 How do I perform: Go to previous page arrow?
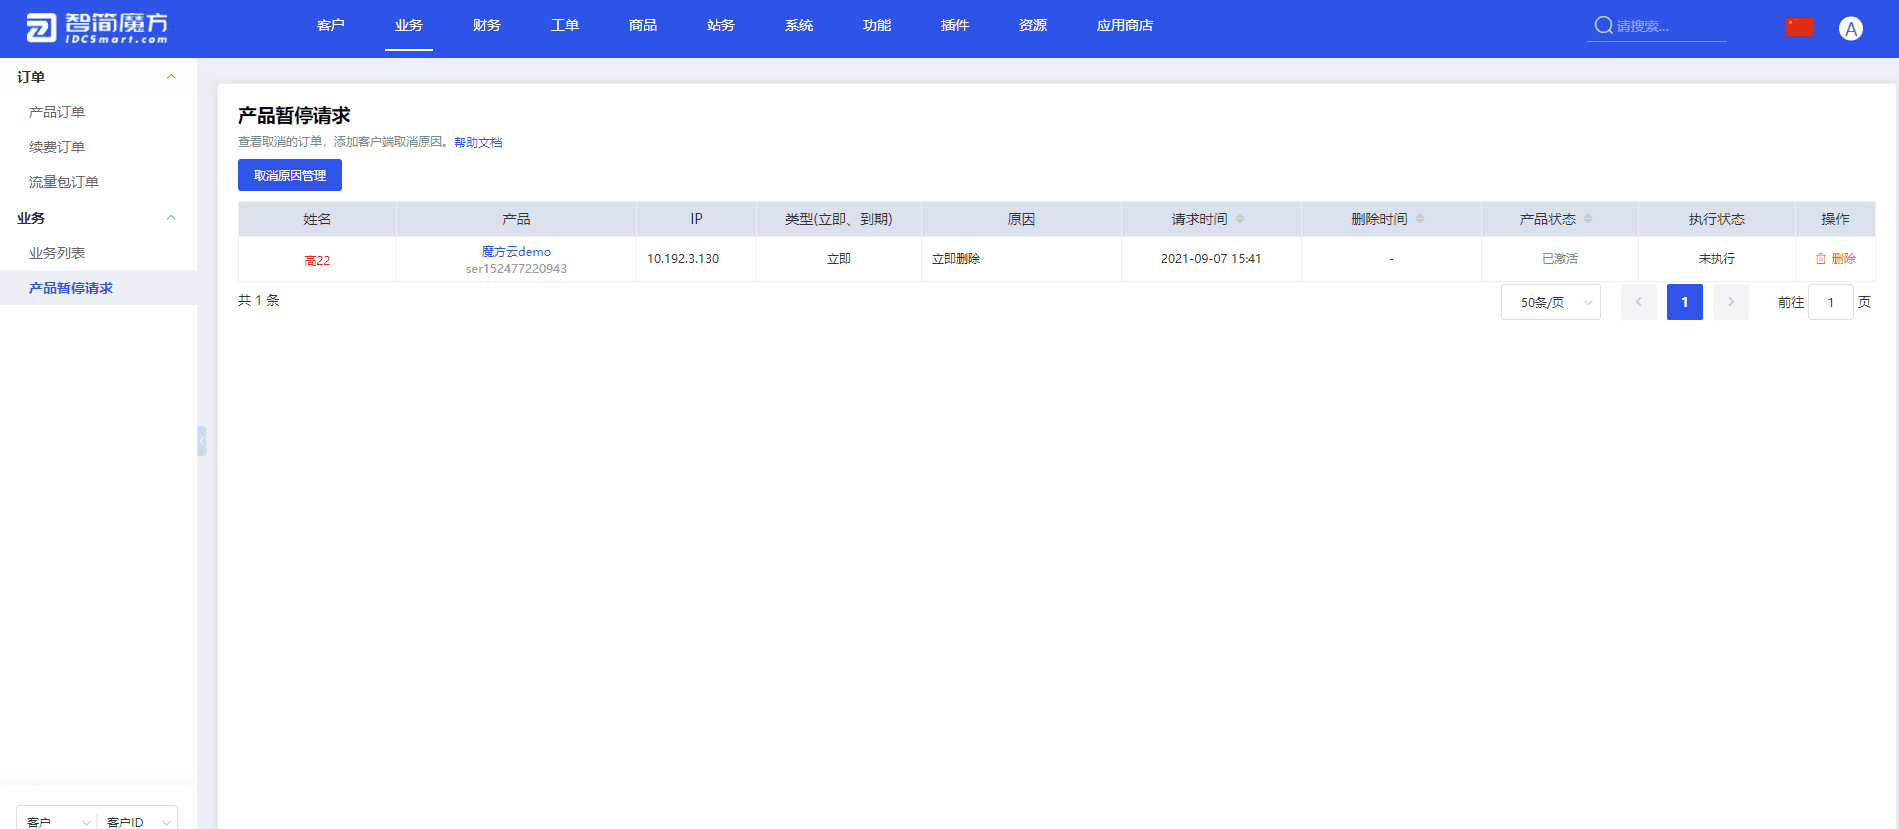1639,302
